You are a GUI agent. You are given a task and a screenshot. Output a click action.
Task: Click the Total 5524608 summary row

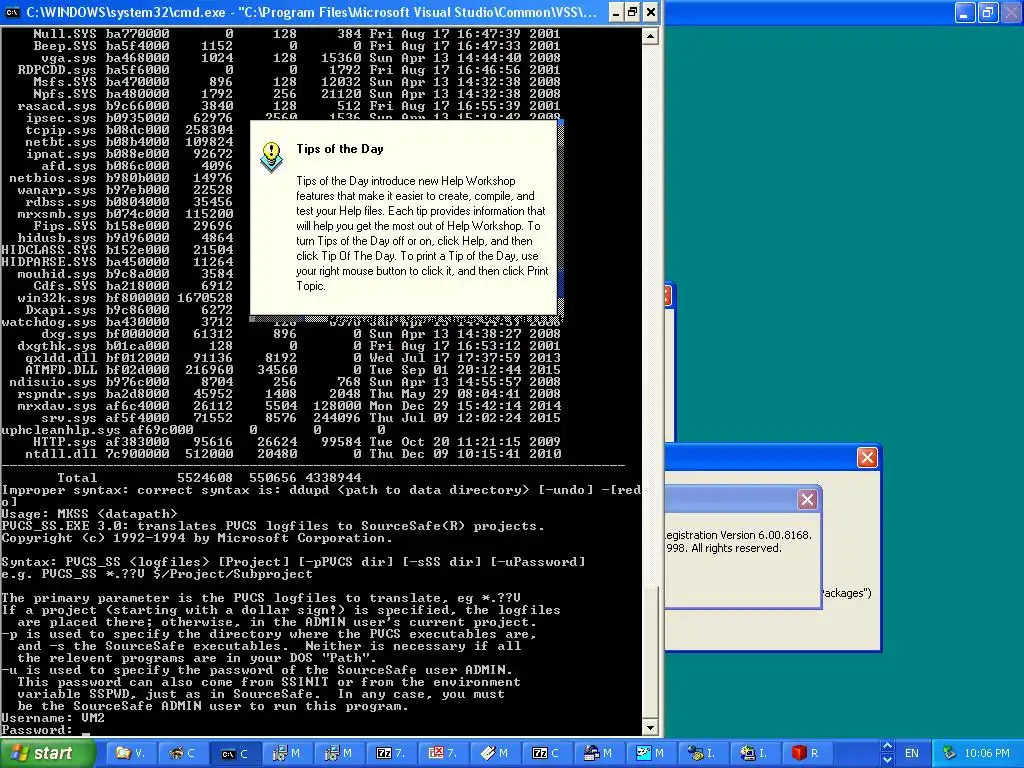[209, 478]
